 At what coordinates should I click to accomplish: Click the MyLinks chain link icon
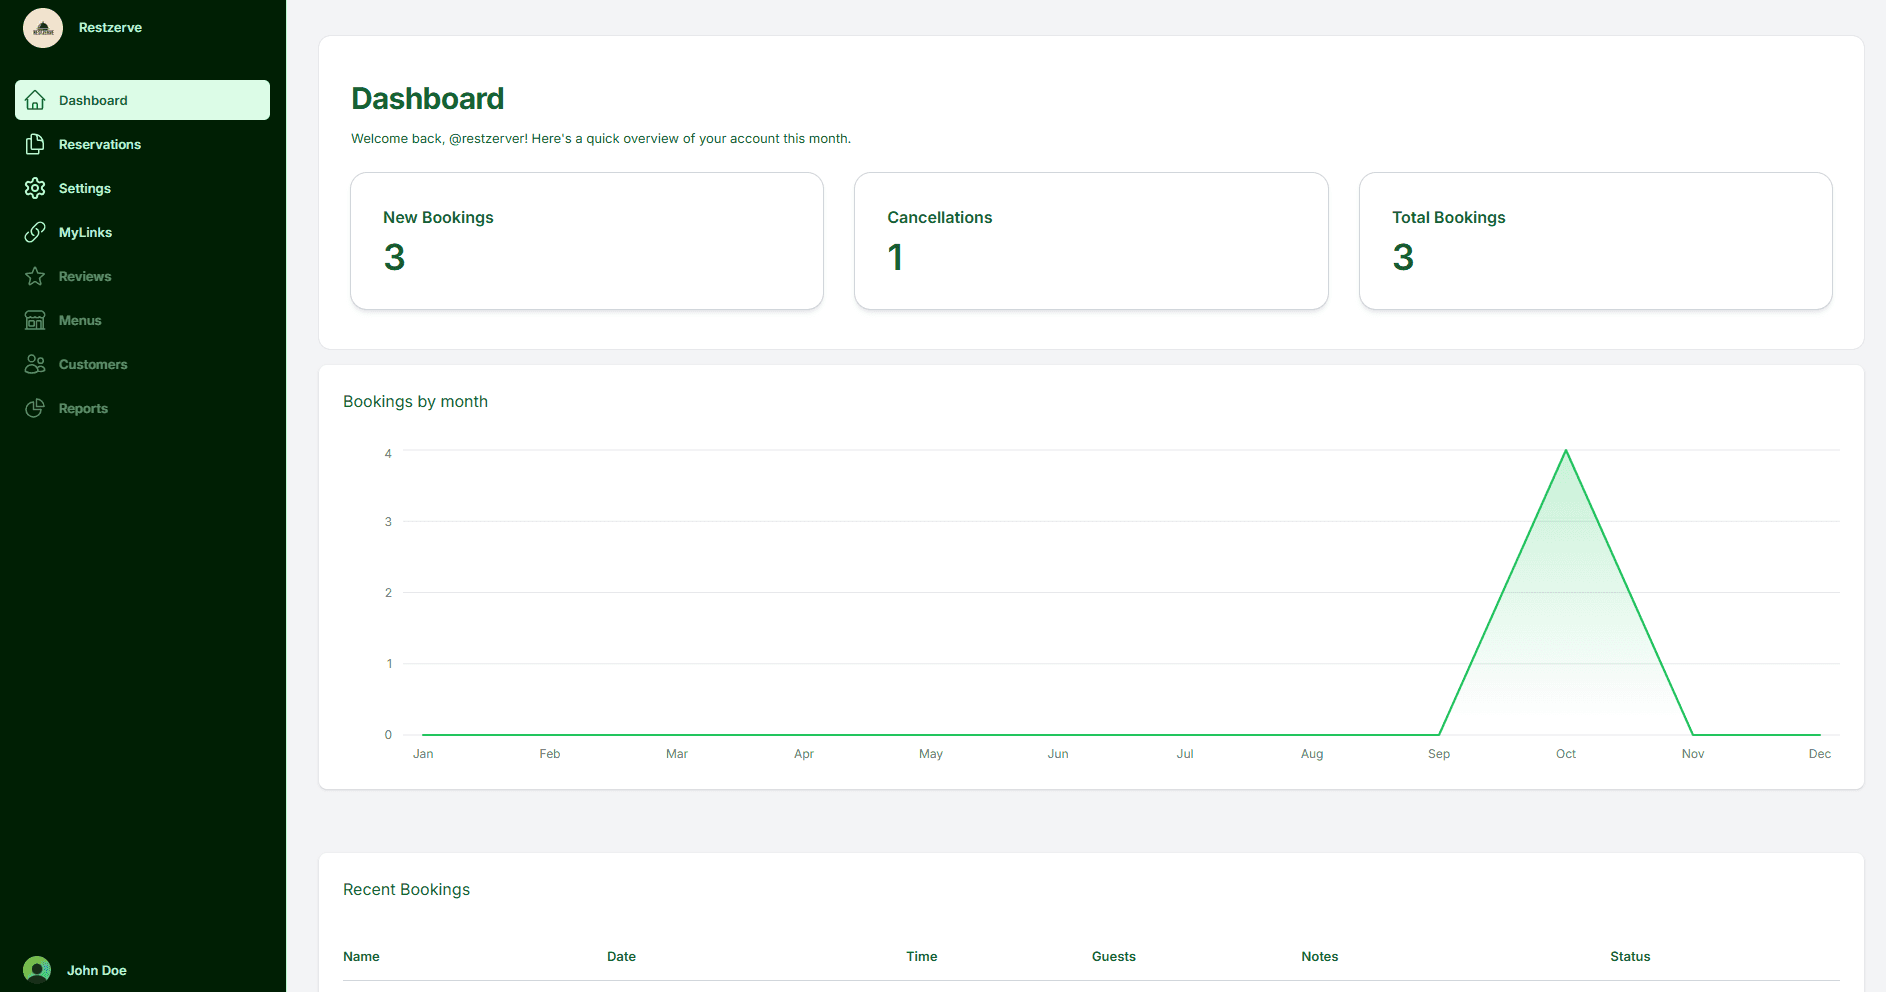[35, 232]
